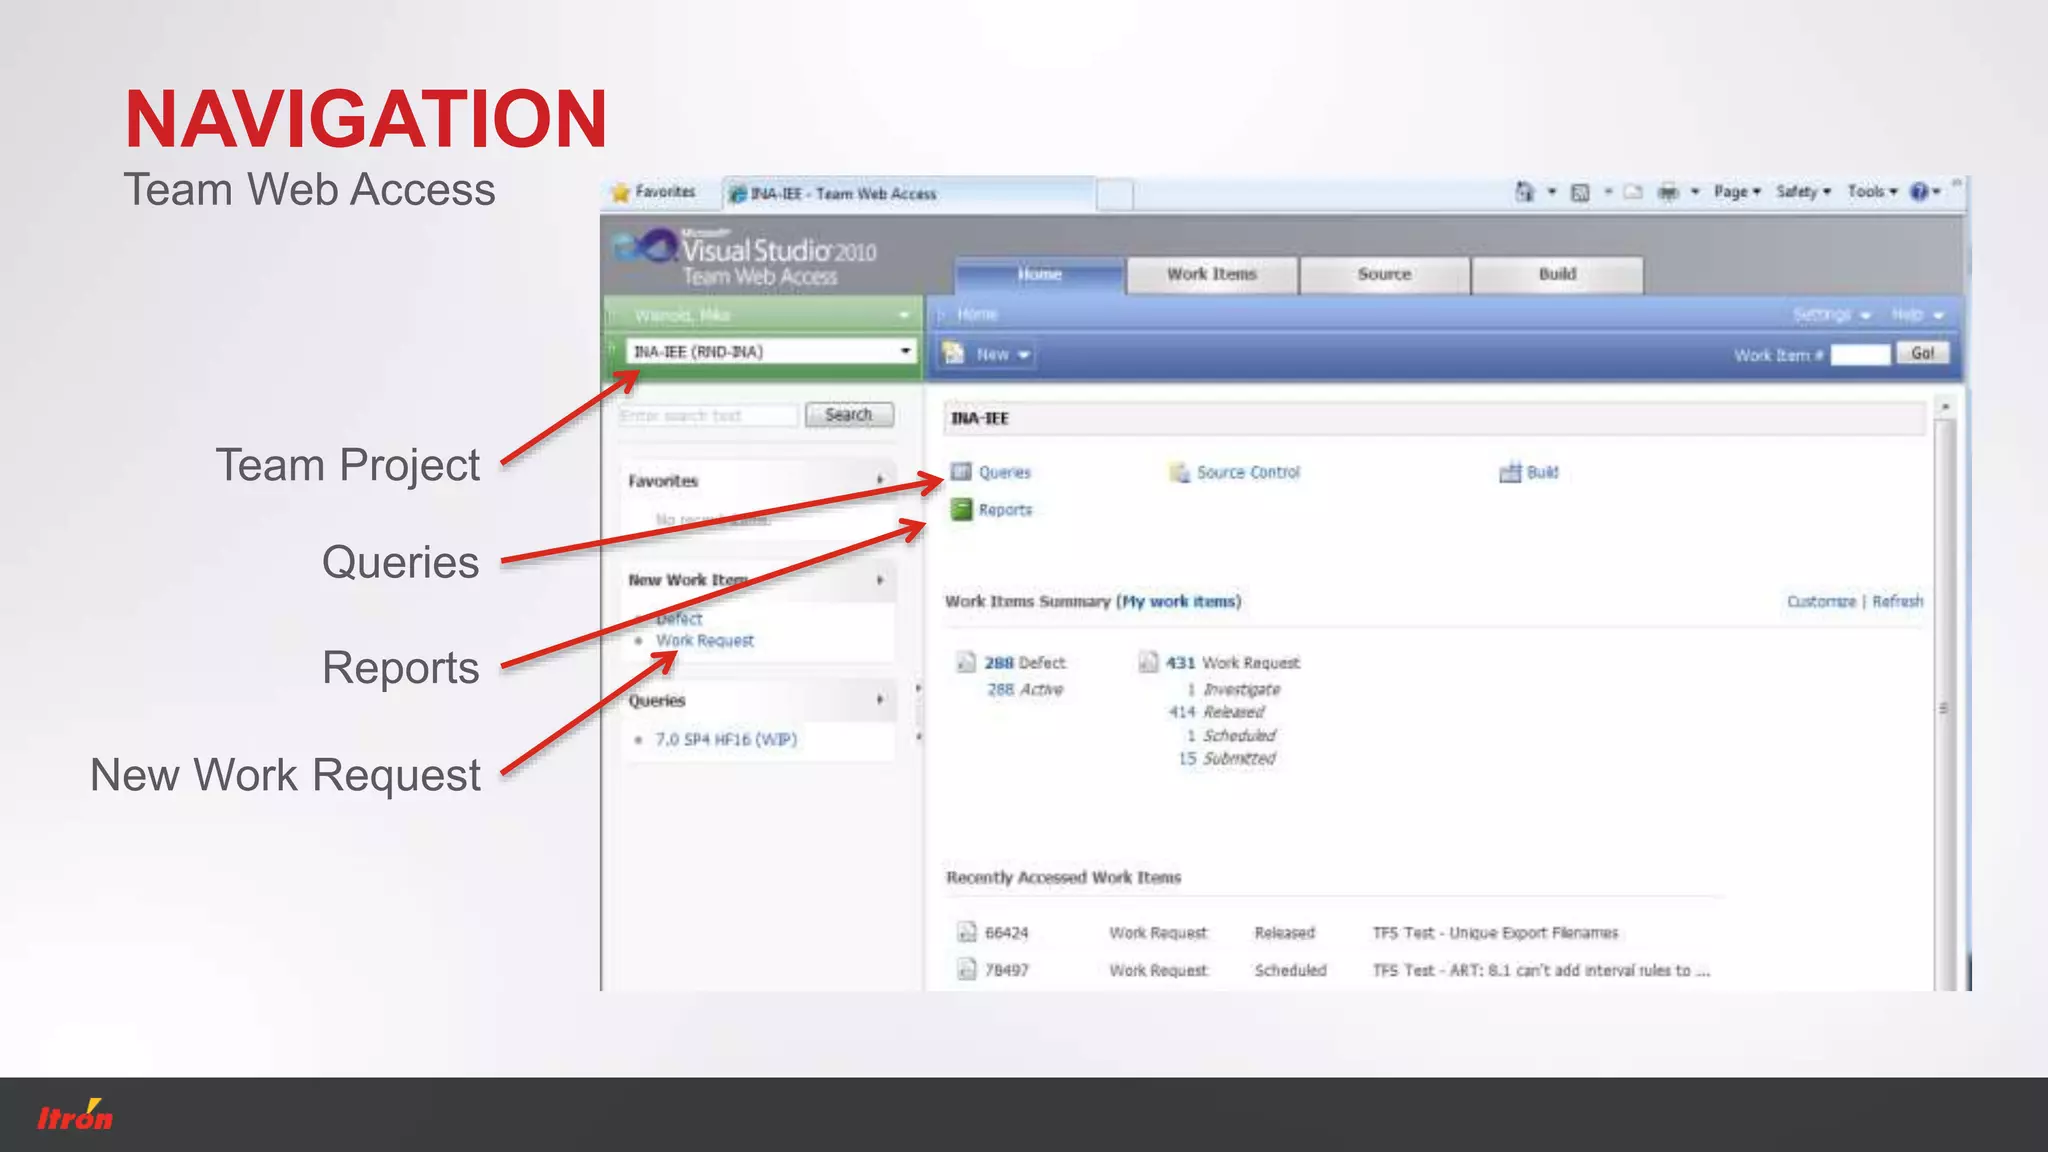The height and width of the screenshot is (1152, 2048).
Task: Click the Search button
Action: pos(849,415)
